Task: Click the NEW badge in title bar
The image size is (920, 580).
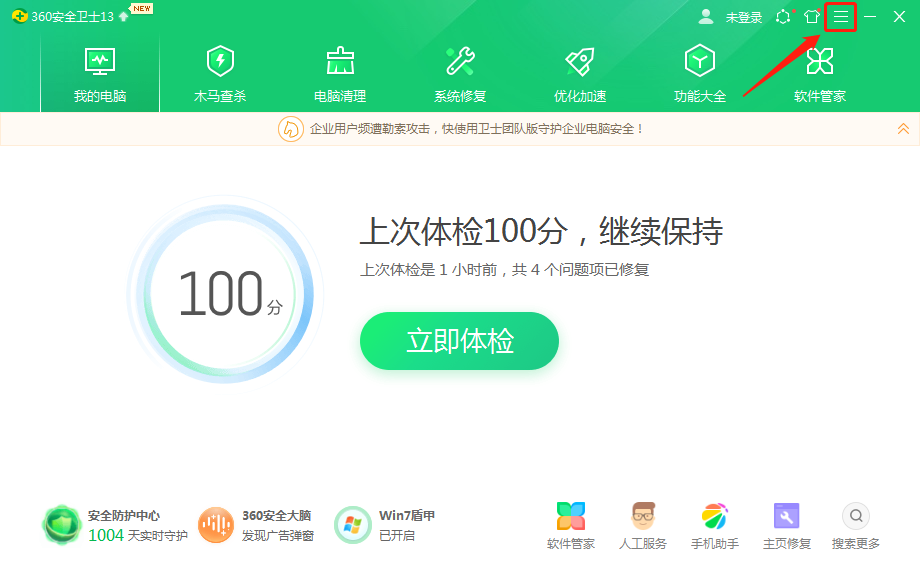Action: pos(141,8)
